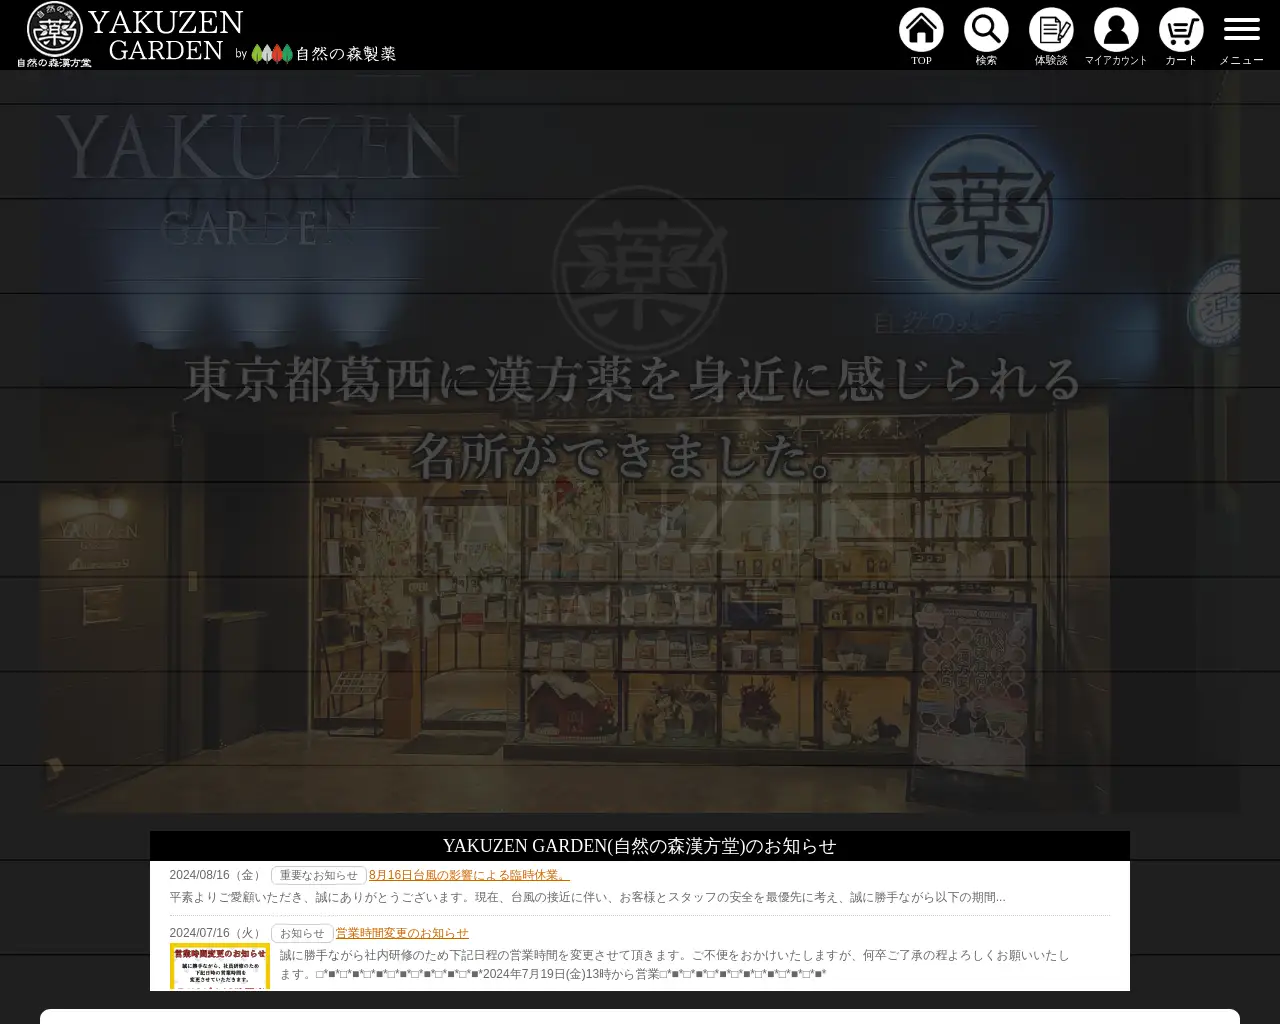Viewport: 1280px width, 1024px height.
Task: Click the 重要なお知らせ category tag
Action: click(x=318, y=875)
